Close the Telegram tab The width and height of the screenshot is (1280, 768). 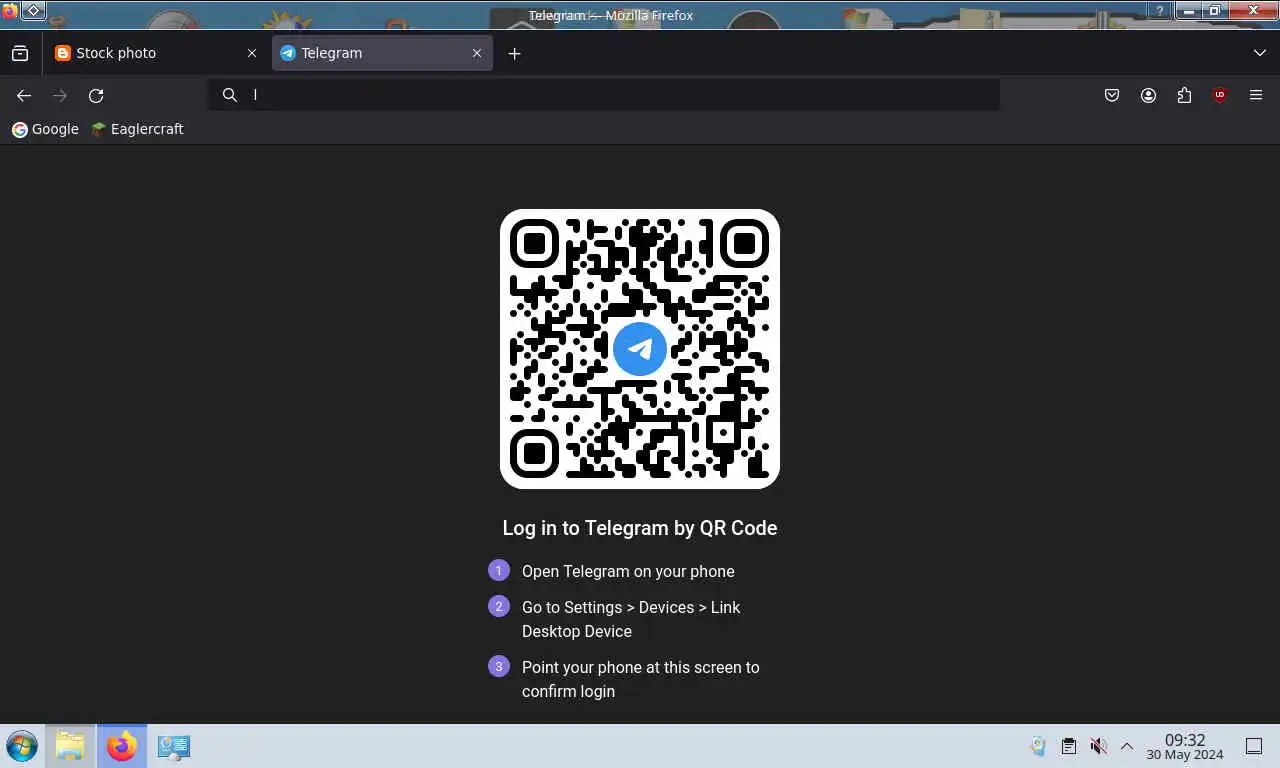point(477,53)
